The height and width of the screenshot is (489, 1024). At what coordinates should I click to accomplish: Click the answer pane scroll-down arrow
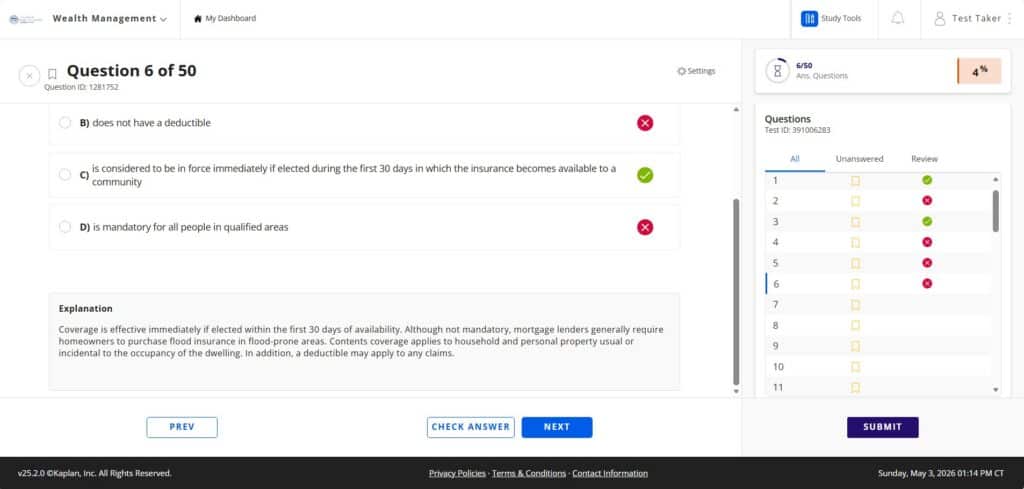pos(737,391)
